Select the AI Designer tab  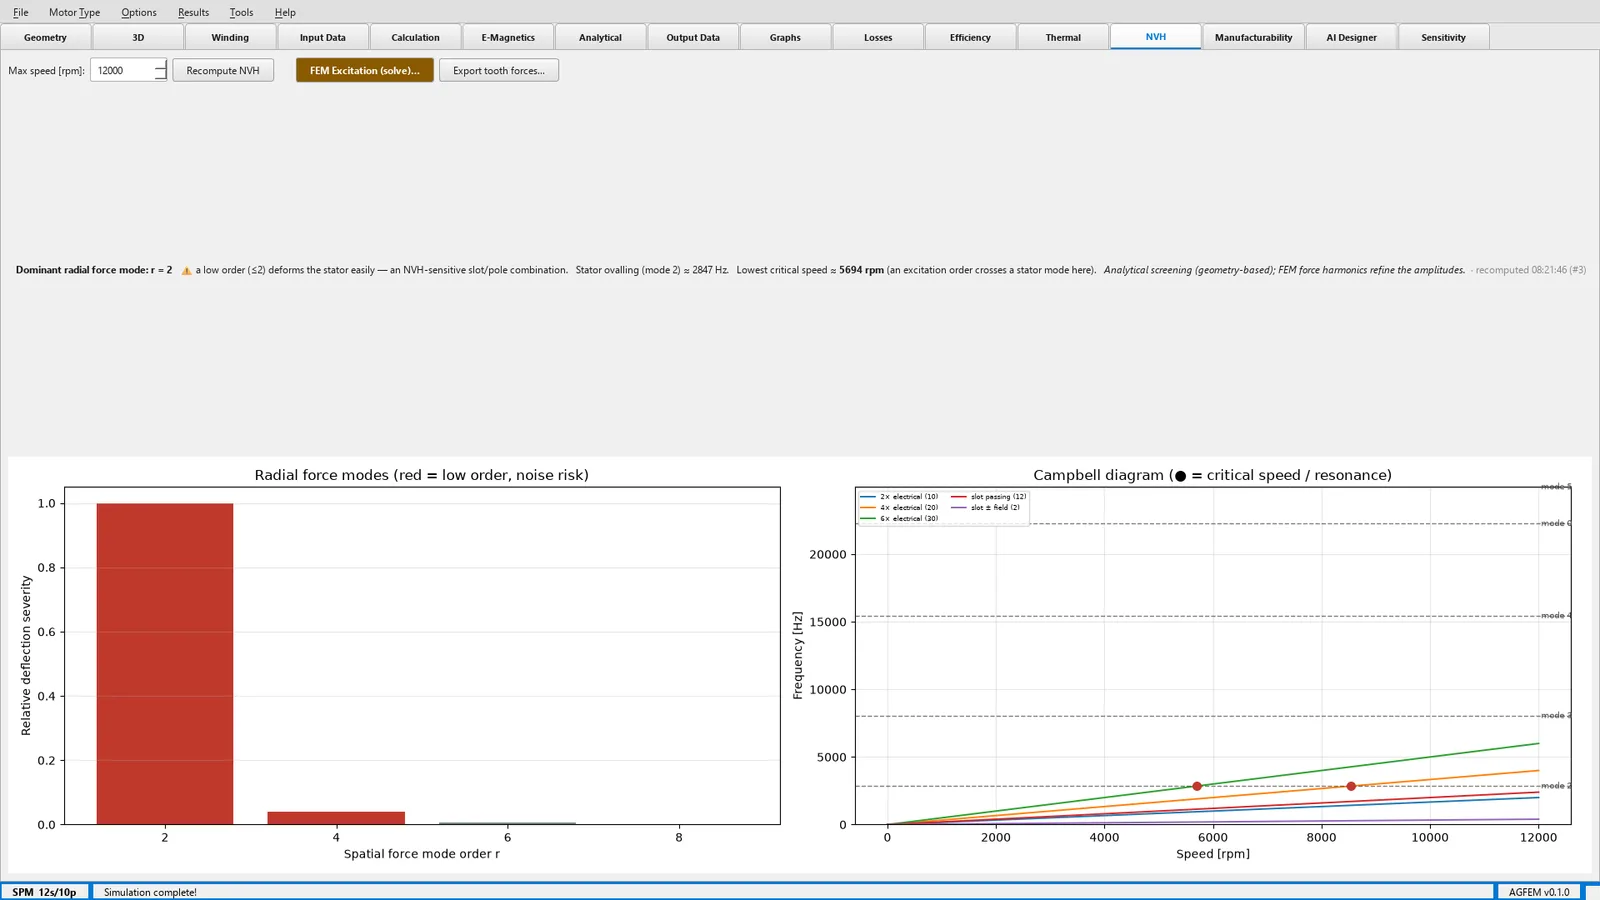[x=1351, y=37]
